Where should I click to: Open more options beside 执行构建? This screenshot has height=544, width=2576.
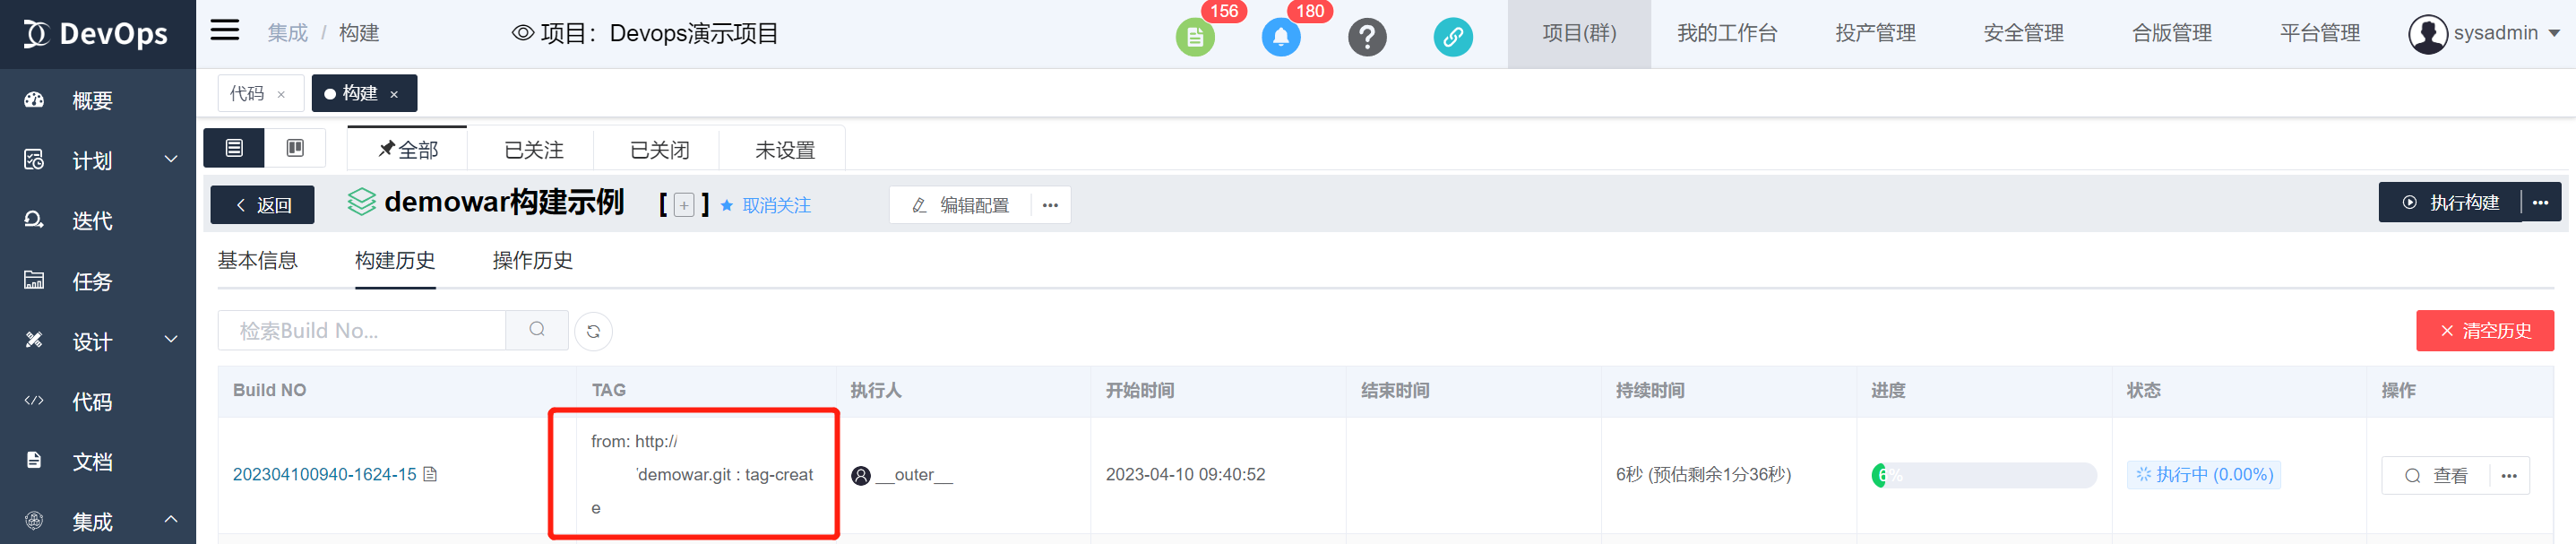2540,203
